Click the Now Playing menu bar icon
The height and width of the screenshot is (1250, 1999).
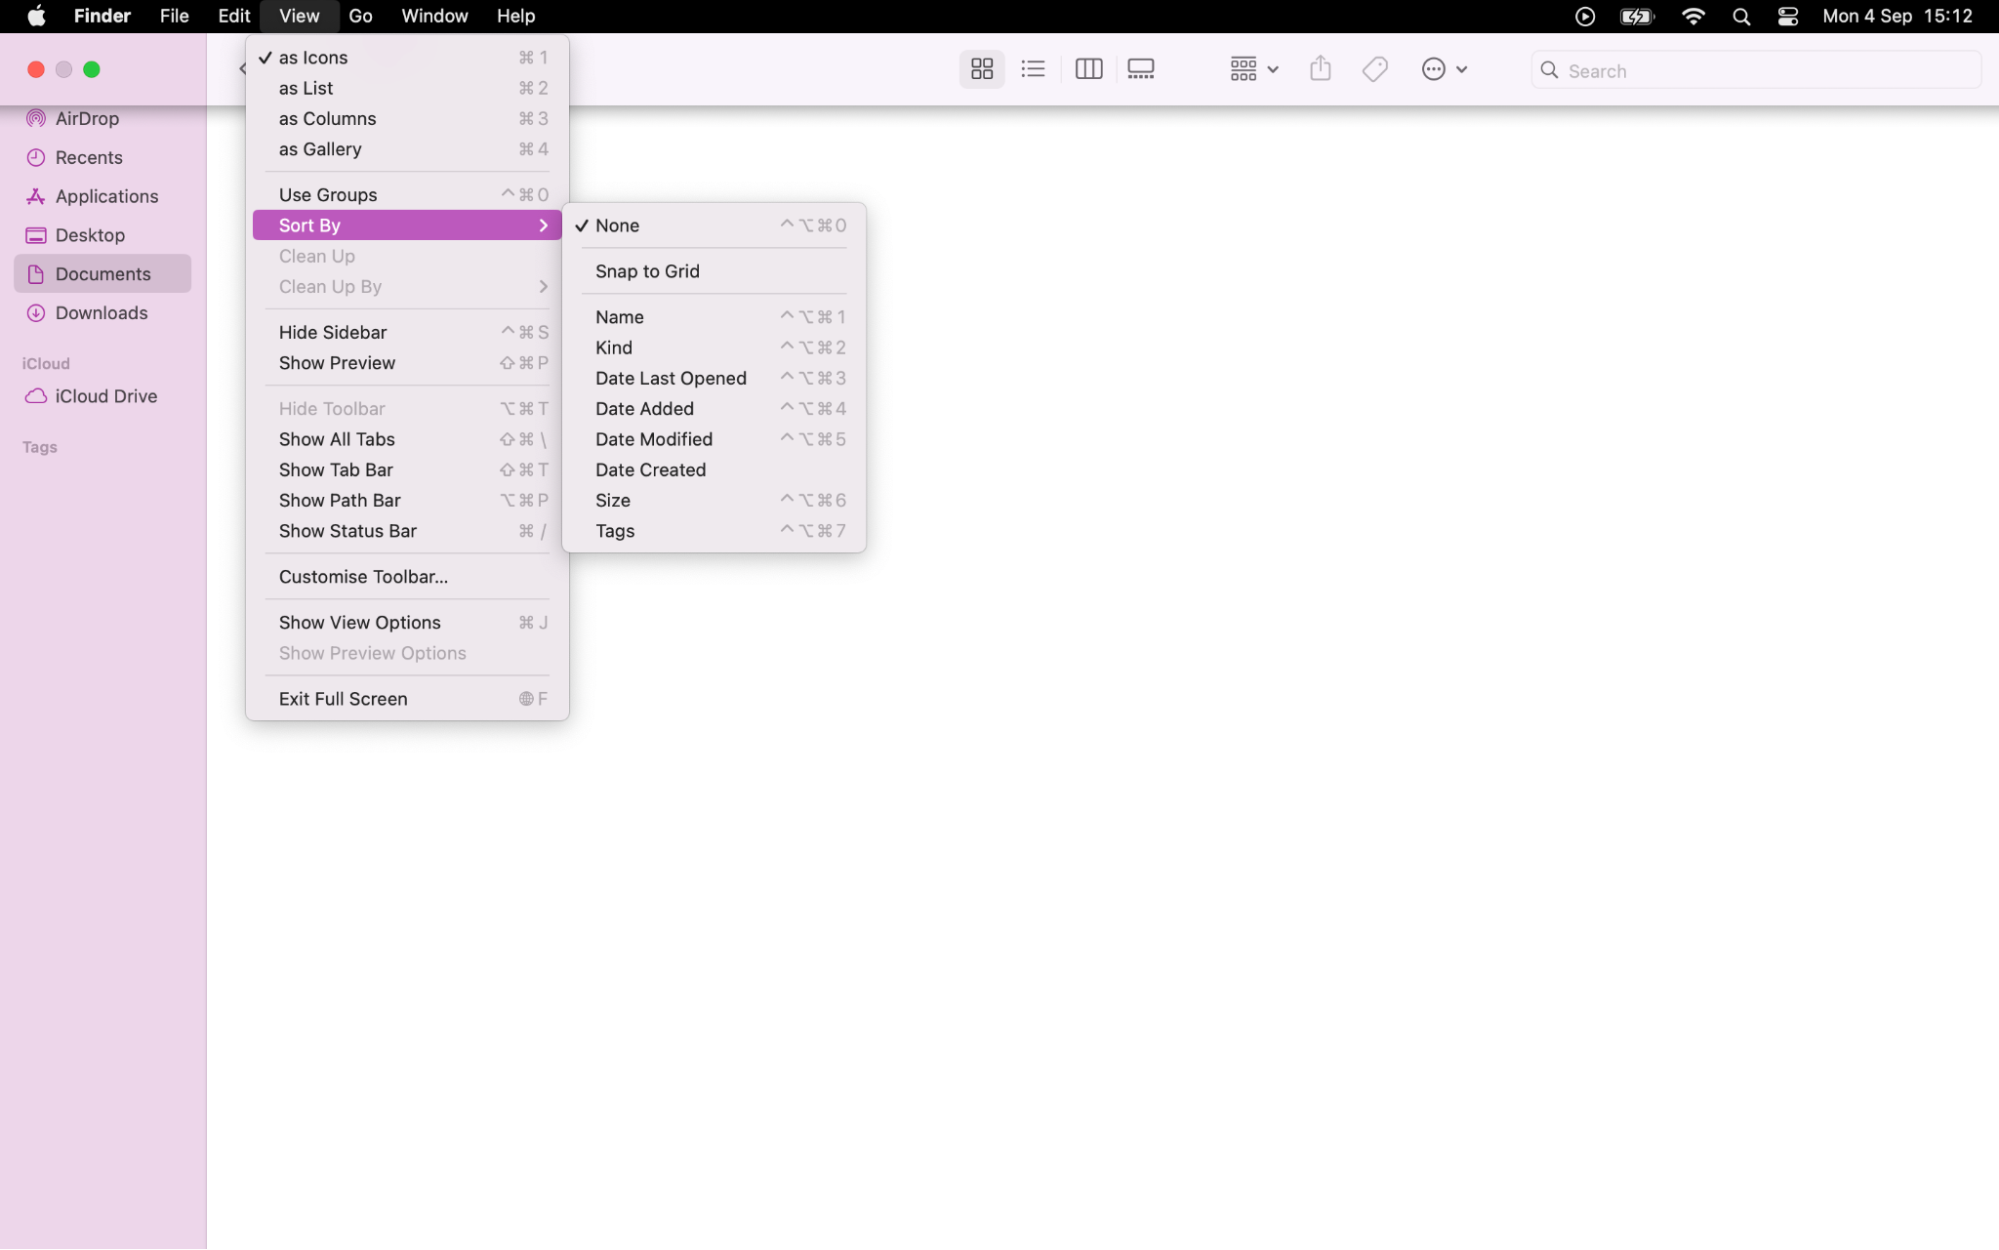point(1584,16)
